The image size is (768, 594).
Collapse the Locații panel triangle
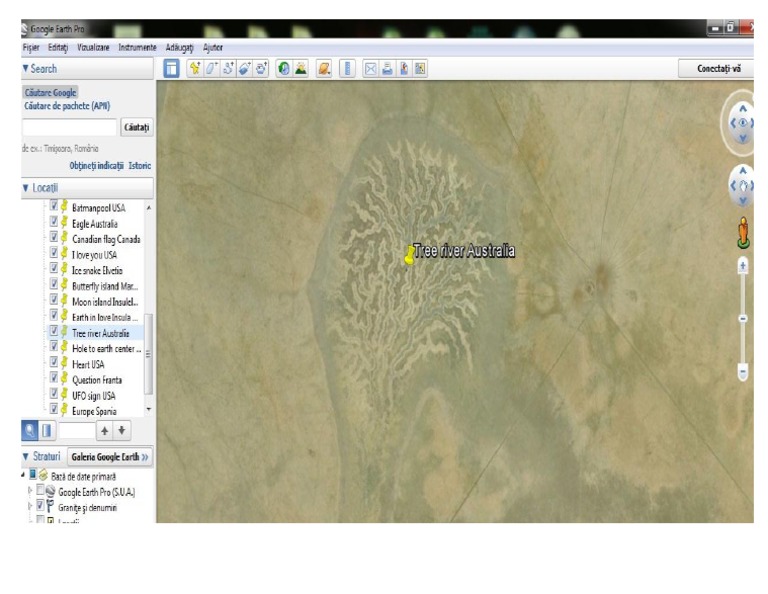(x=25, y=188)
